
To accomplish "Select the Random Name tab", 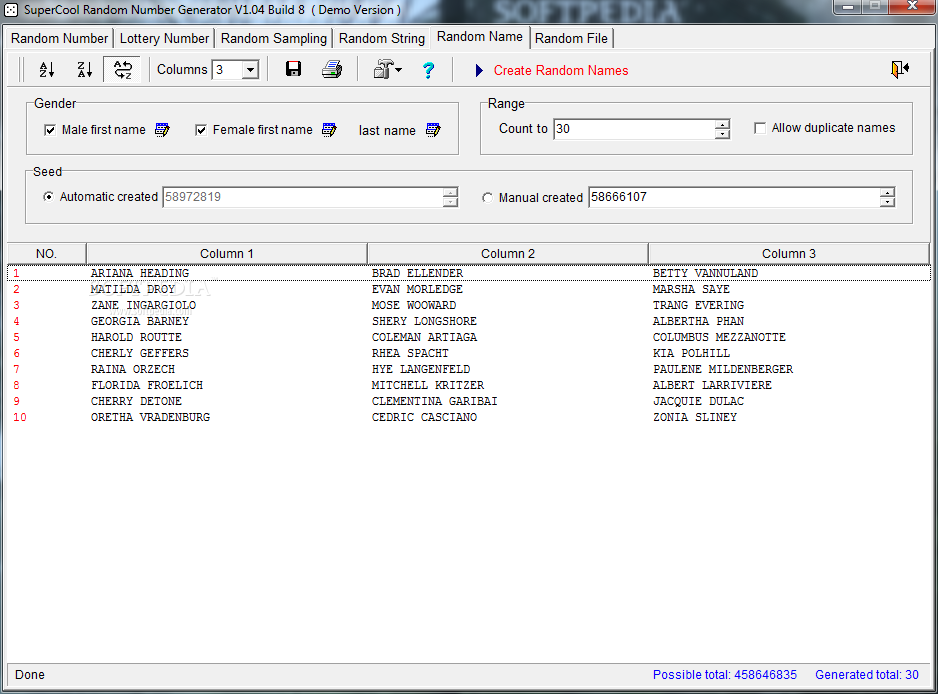I will tap(480, 36).
